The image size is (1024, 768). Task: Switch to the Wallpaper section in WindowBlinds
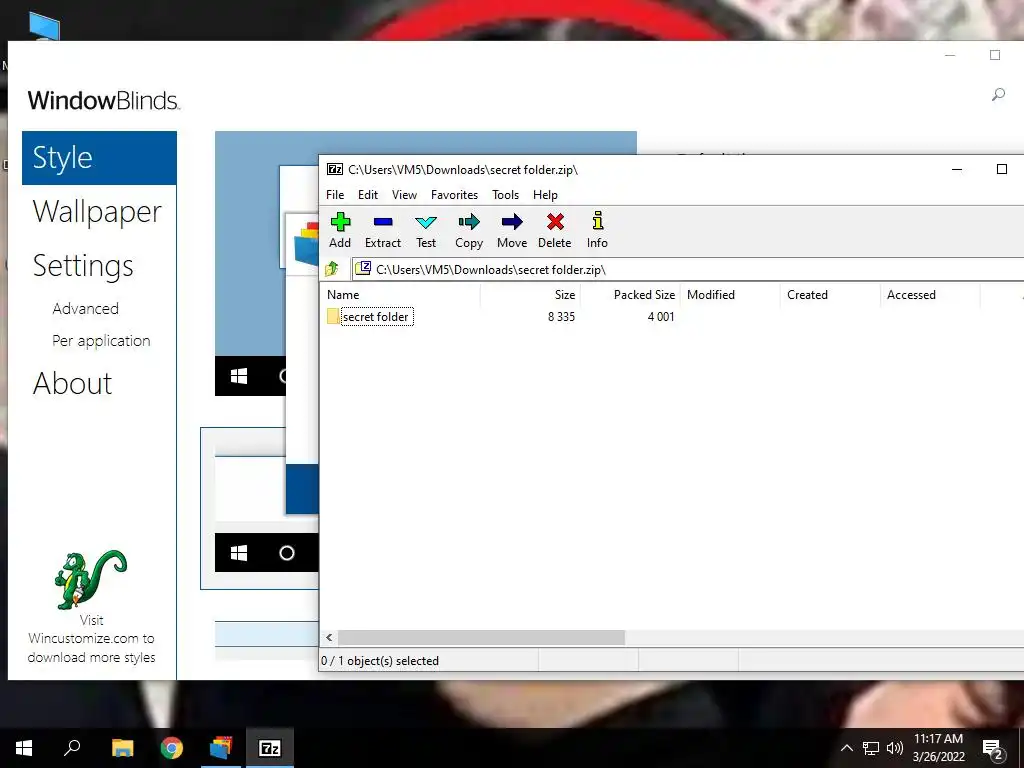(97, 212)
